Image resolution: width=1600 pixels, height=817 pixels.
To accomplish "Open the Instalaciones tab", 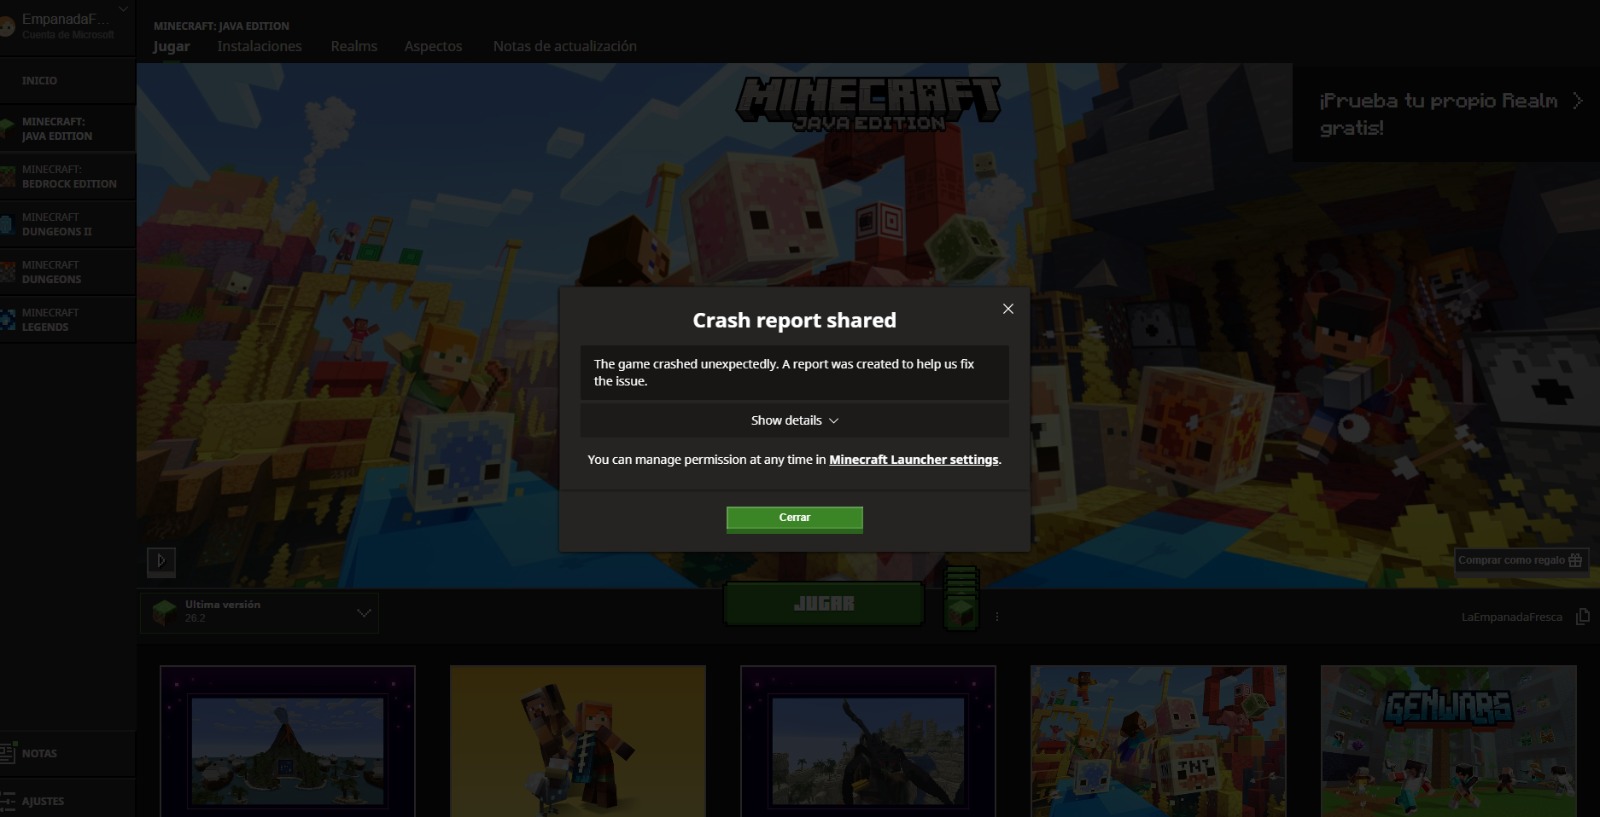I will tap(259, 46).
